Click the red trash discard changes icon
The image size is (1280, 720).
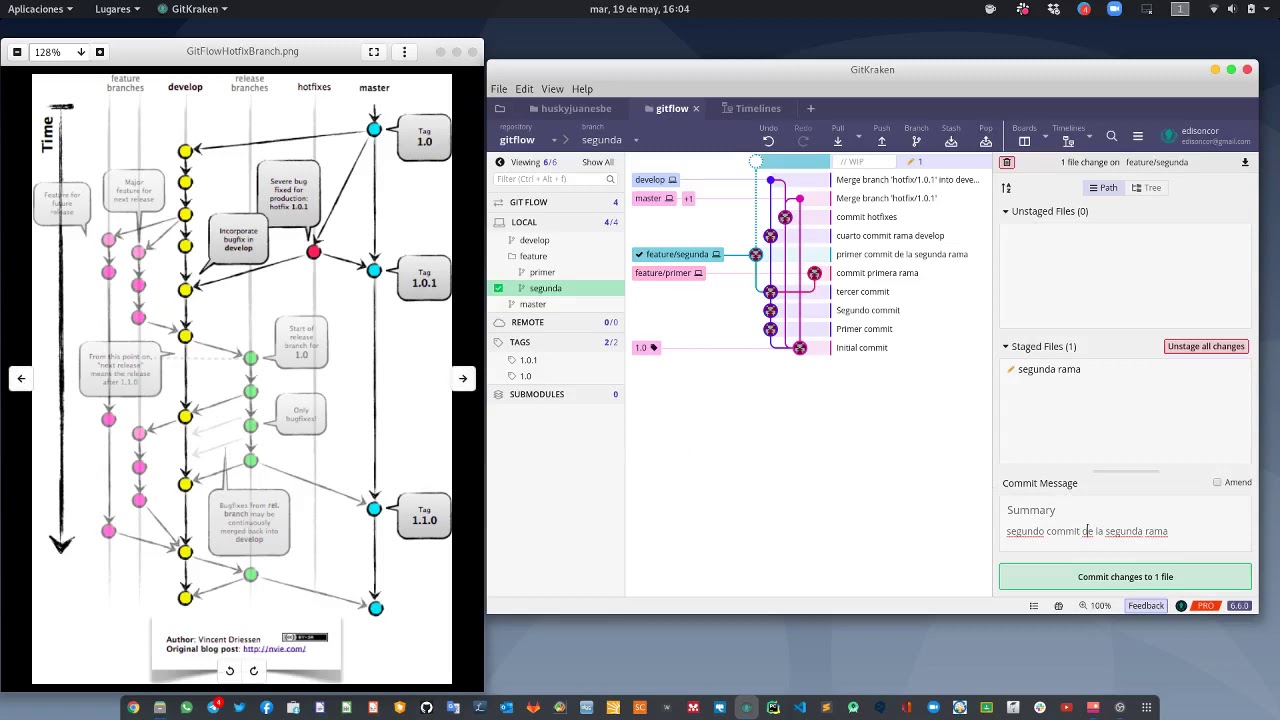tap(1007, 162)
